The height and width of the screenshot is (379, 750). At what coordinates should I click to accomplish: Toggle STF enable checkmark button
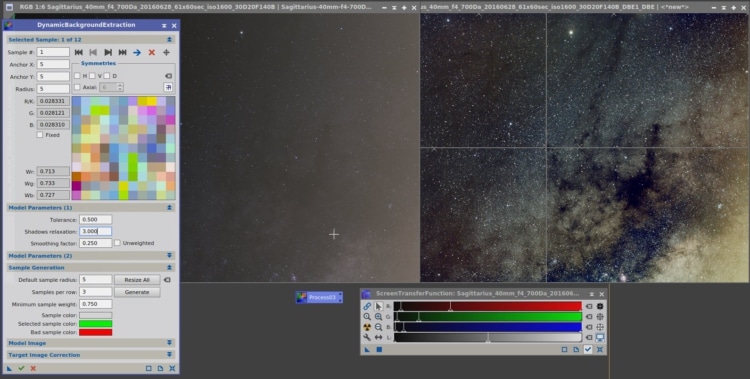coord(588,350)
